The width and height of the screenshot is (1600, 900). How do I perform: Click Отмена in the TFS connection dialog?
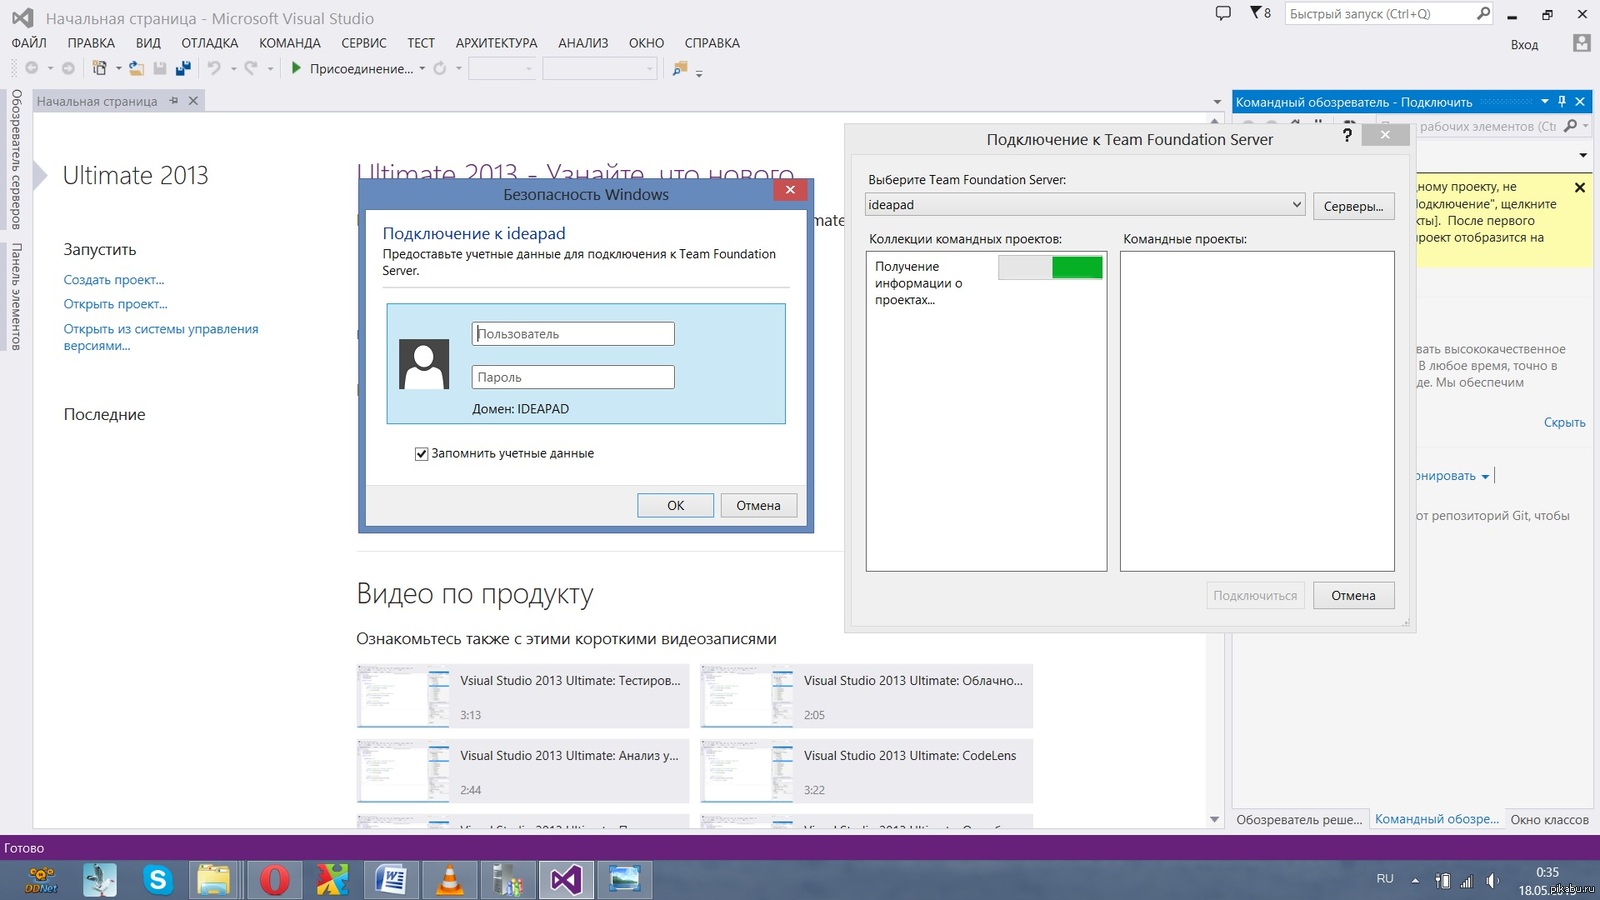[x=1353, y=595]
